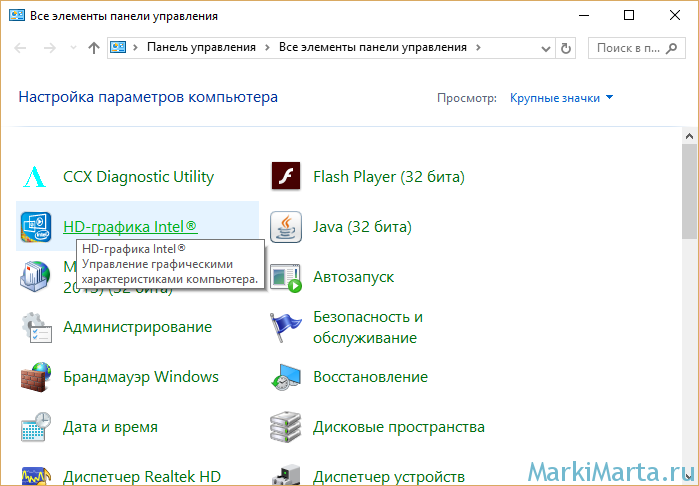Minimize the Control Panel window
The image size is (699, 486).
tap(584, 16)
